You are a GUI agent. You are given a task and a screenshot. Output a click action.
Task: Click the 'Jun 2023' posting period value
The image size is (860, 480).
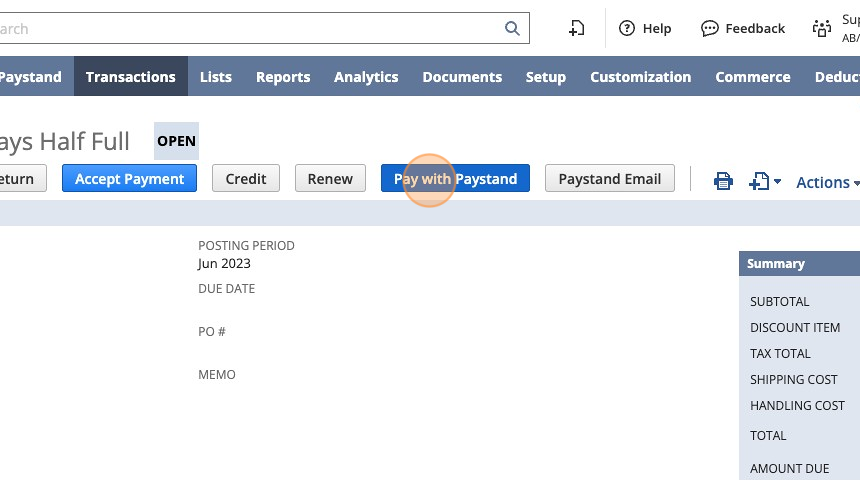[x=224, y=263]
